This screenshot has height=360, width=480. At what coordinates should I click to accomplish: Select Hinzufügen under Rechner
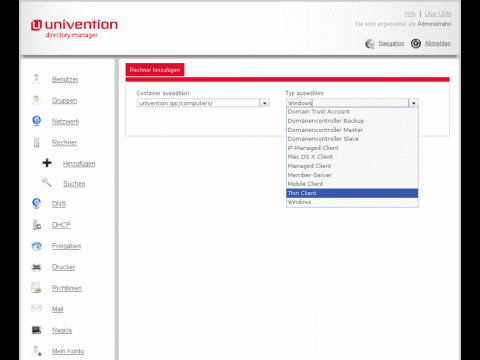[x=79, y=163]
